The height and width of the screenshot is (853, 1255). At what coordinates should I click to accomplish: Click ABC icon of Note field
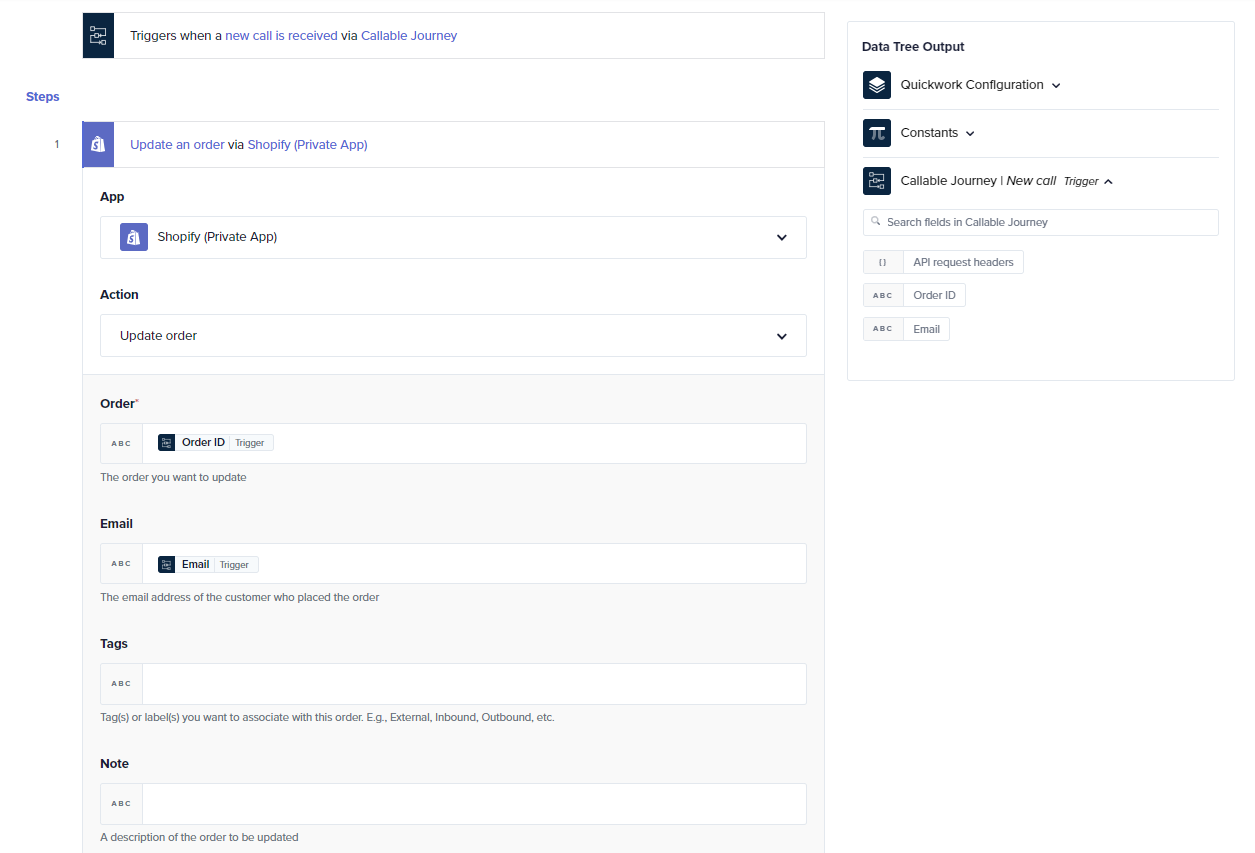pyautogui.click(x=121, y=803)
